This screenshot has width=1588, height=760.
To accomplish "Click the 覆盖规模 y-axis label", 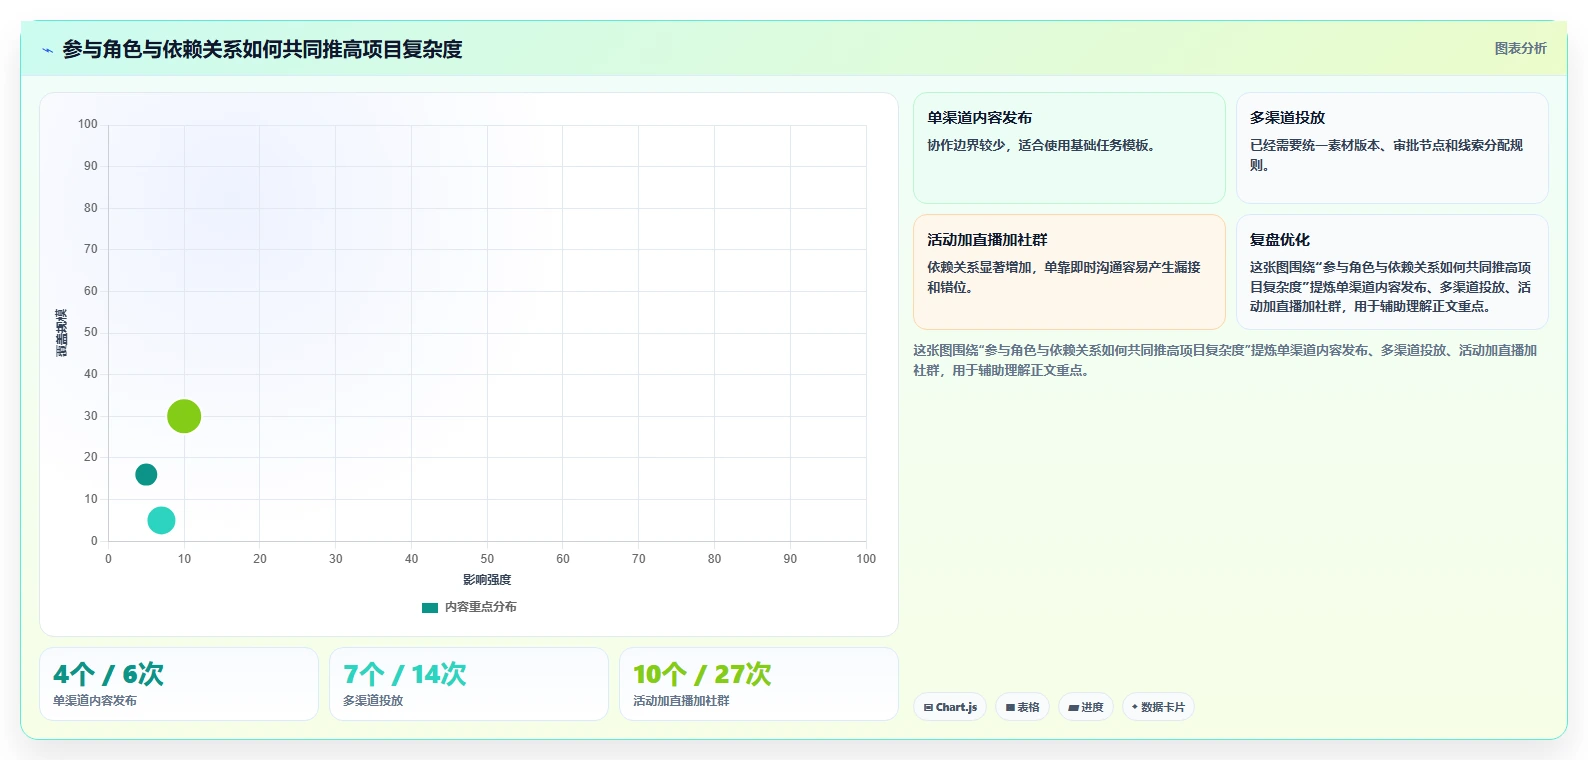I will point(62,333).
